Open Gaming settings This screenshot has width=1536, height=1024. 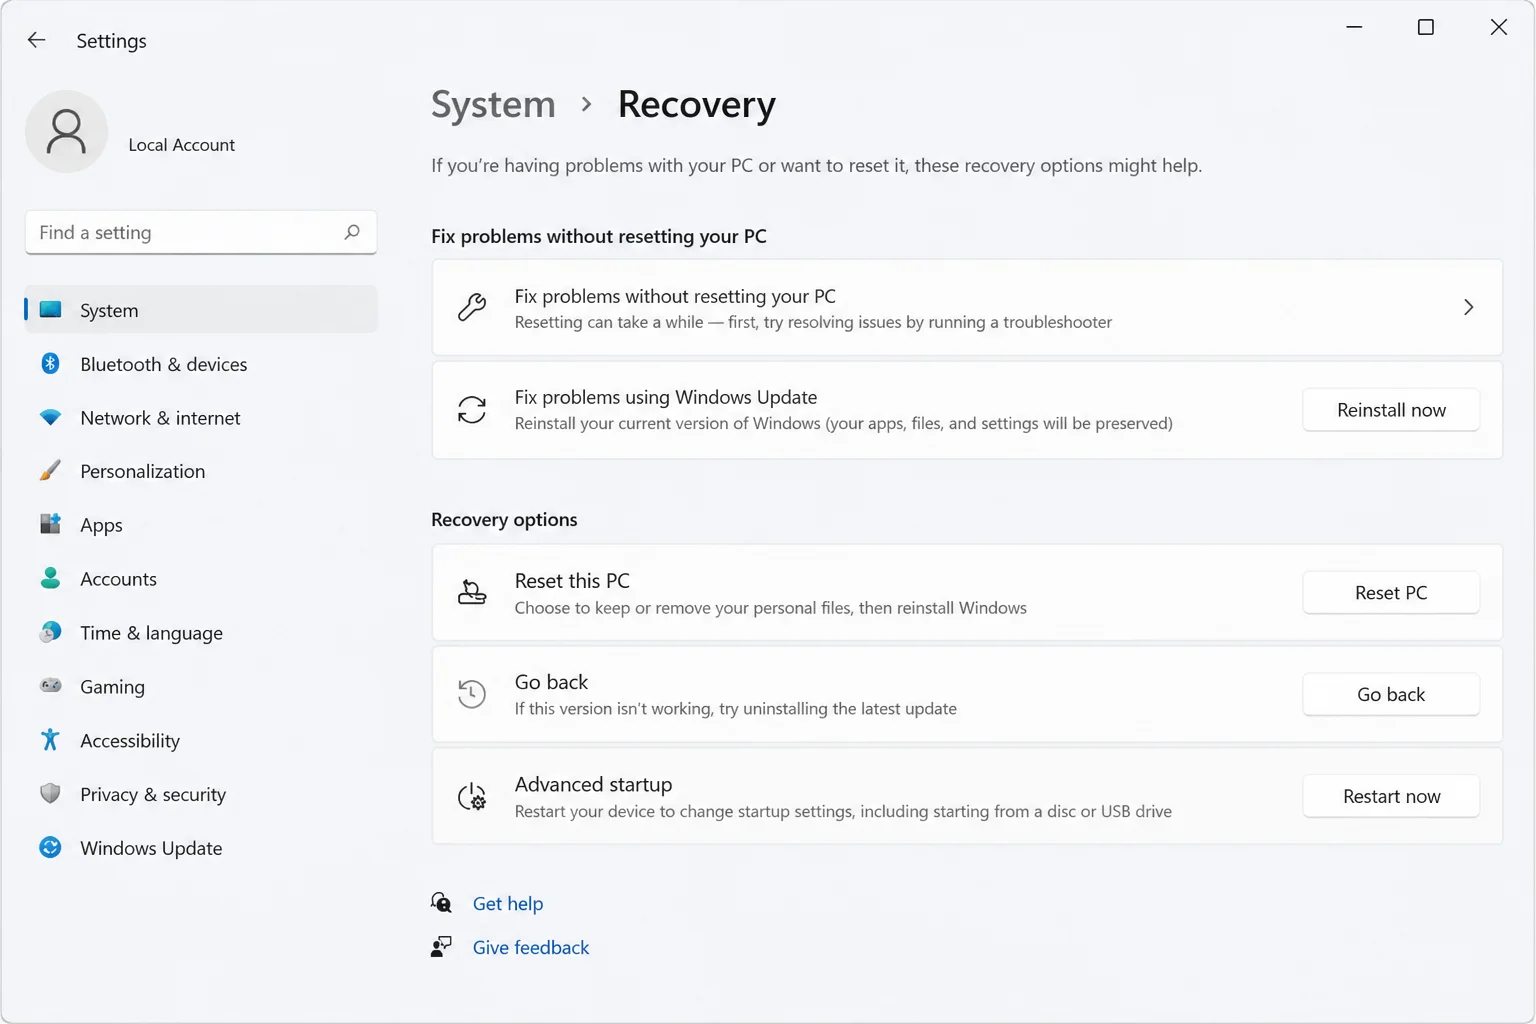point(201,687)
